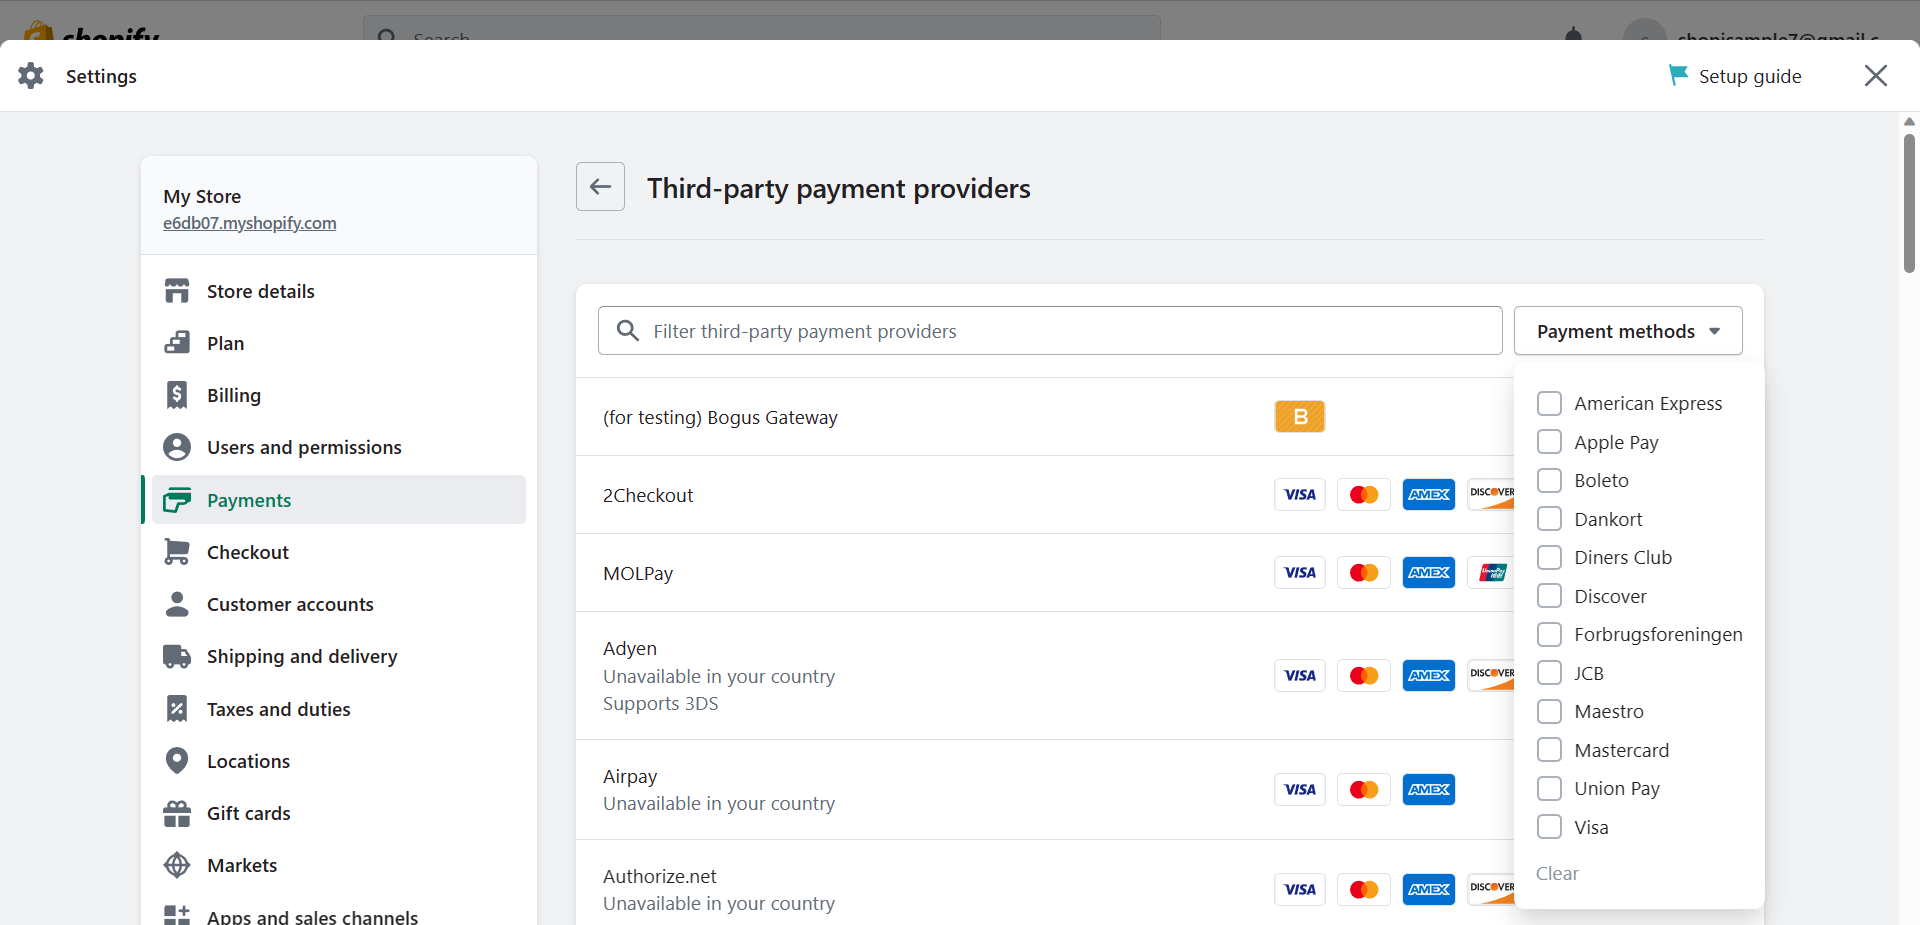Click the Plan icon in sidebar
1920x925 pixels.
(177, 343)
